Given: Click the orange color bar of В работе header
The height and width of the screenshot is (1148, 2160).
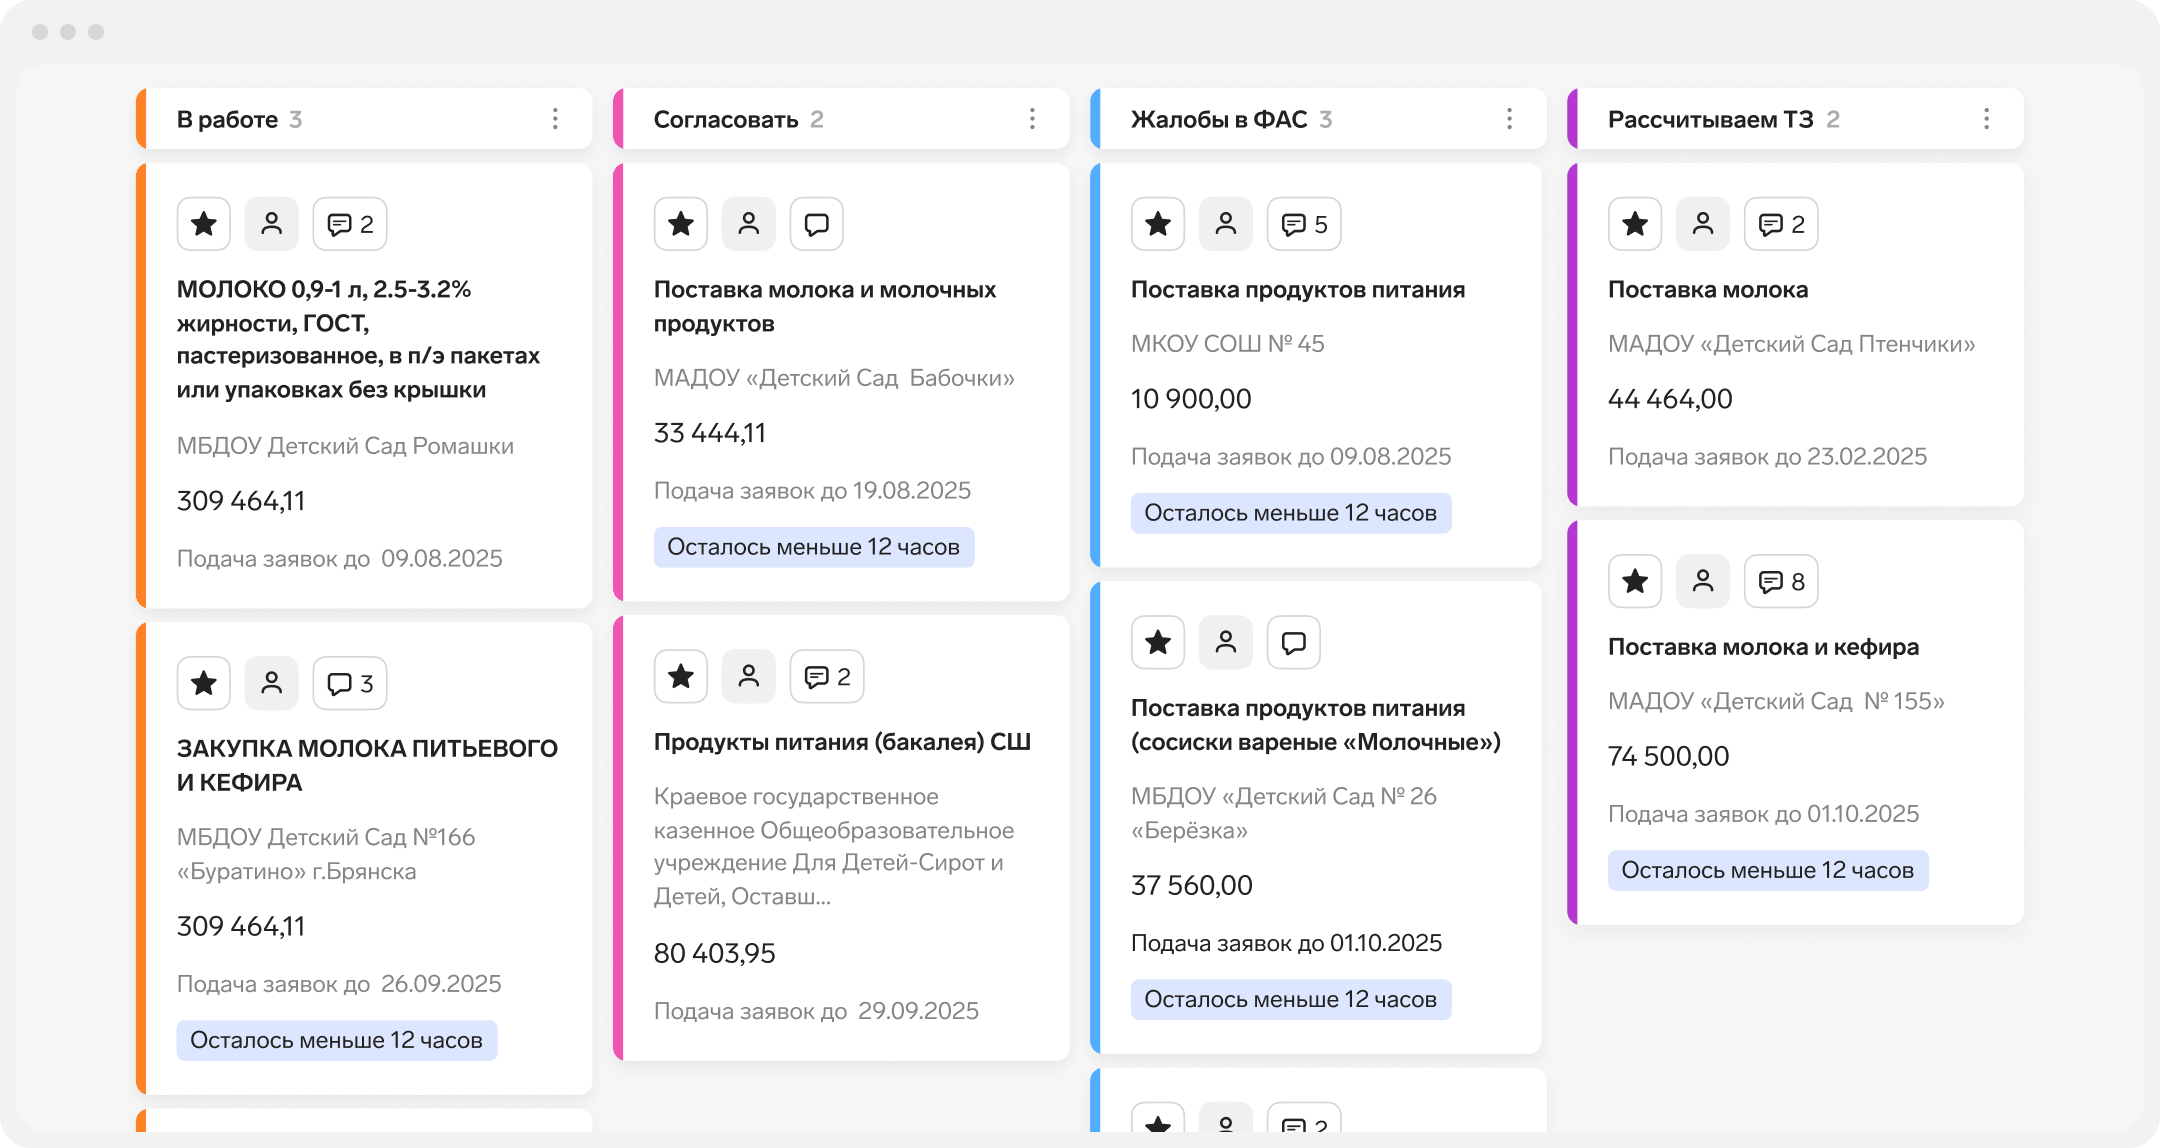Looking at the screenshot, I should point(142,119).
